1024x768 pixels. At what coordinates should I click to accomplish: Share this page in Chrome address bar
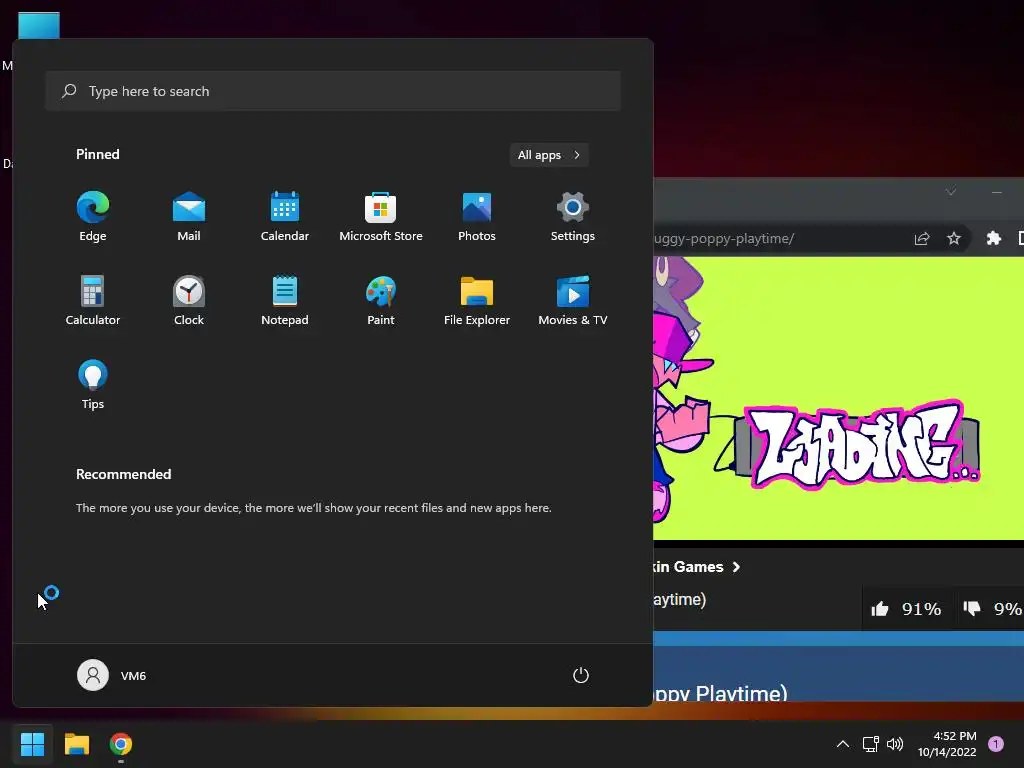[x=921, y=238]
